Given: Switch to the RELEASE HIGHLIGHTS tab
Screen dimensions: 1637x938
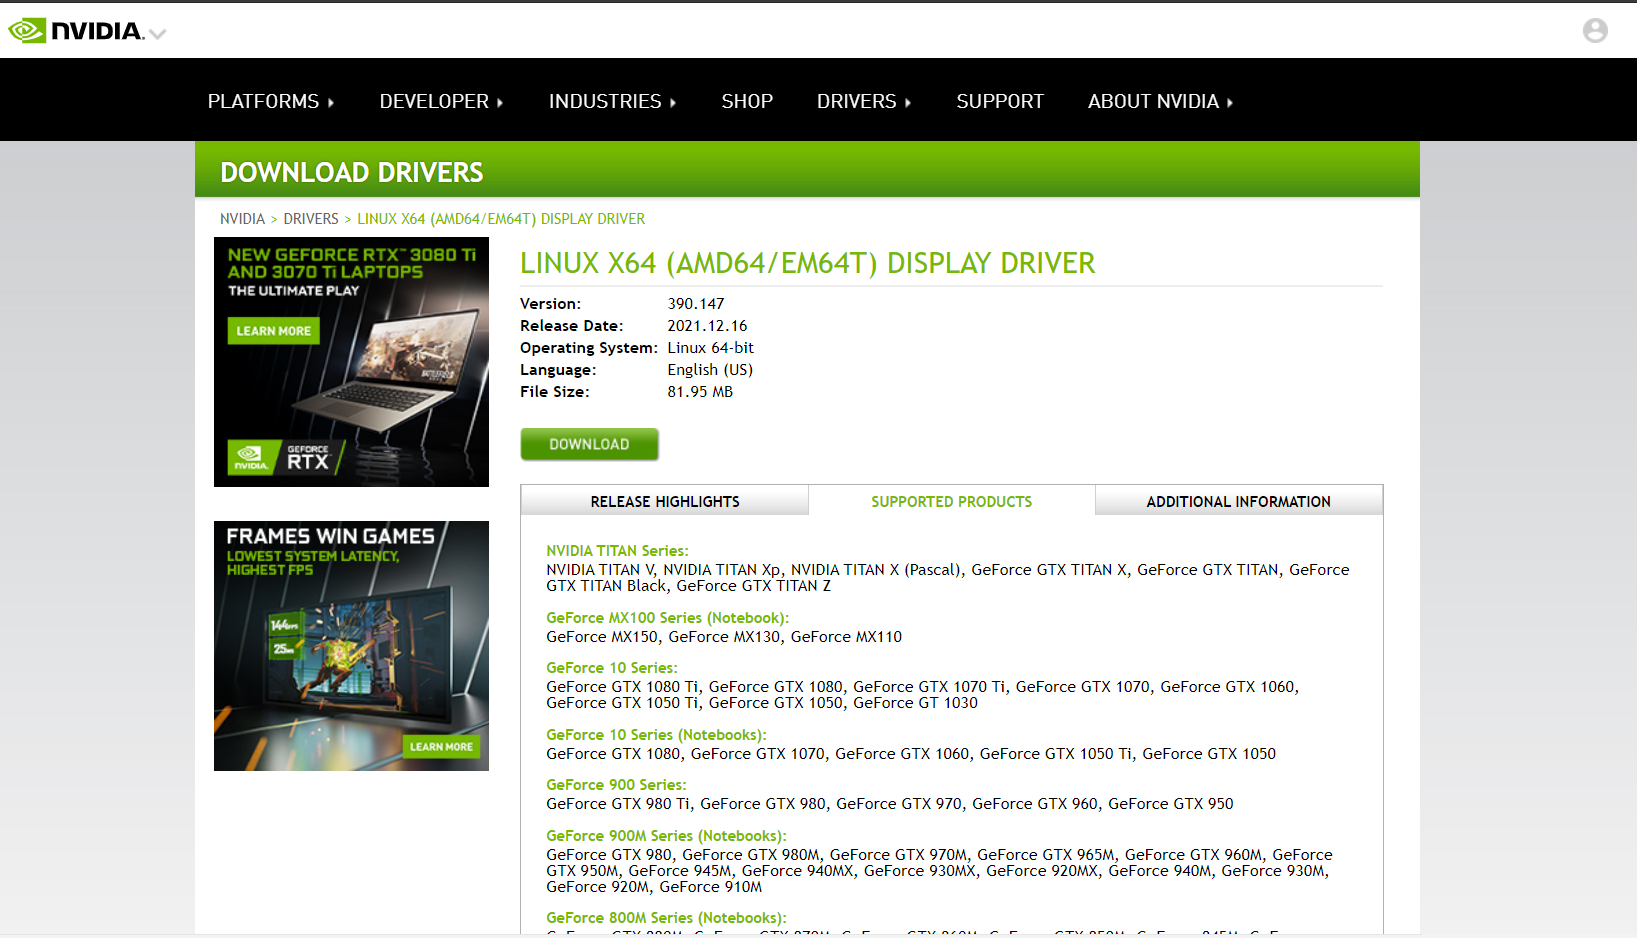Looking at the screenshot, I should coord(665,501).
